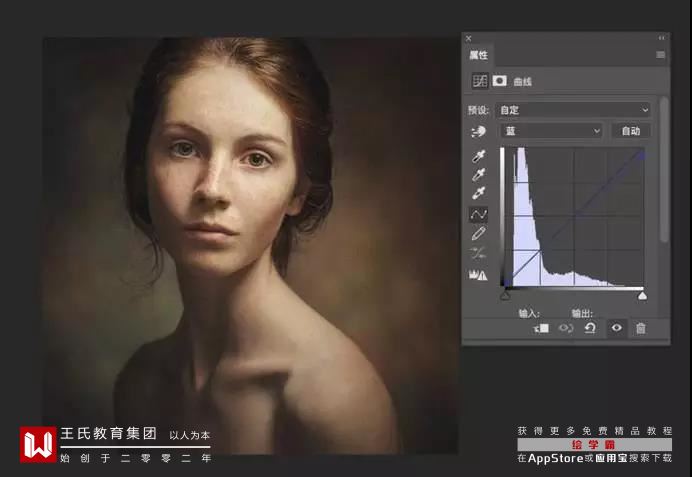Click the portrait image on the canvas
Image resolution: width=692 pixels, height=477 pixels.
click(250, 245)
